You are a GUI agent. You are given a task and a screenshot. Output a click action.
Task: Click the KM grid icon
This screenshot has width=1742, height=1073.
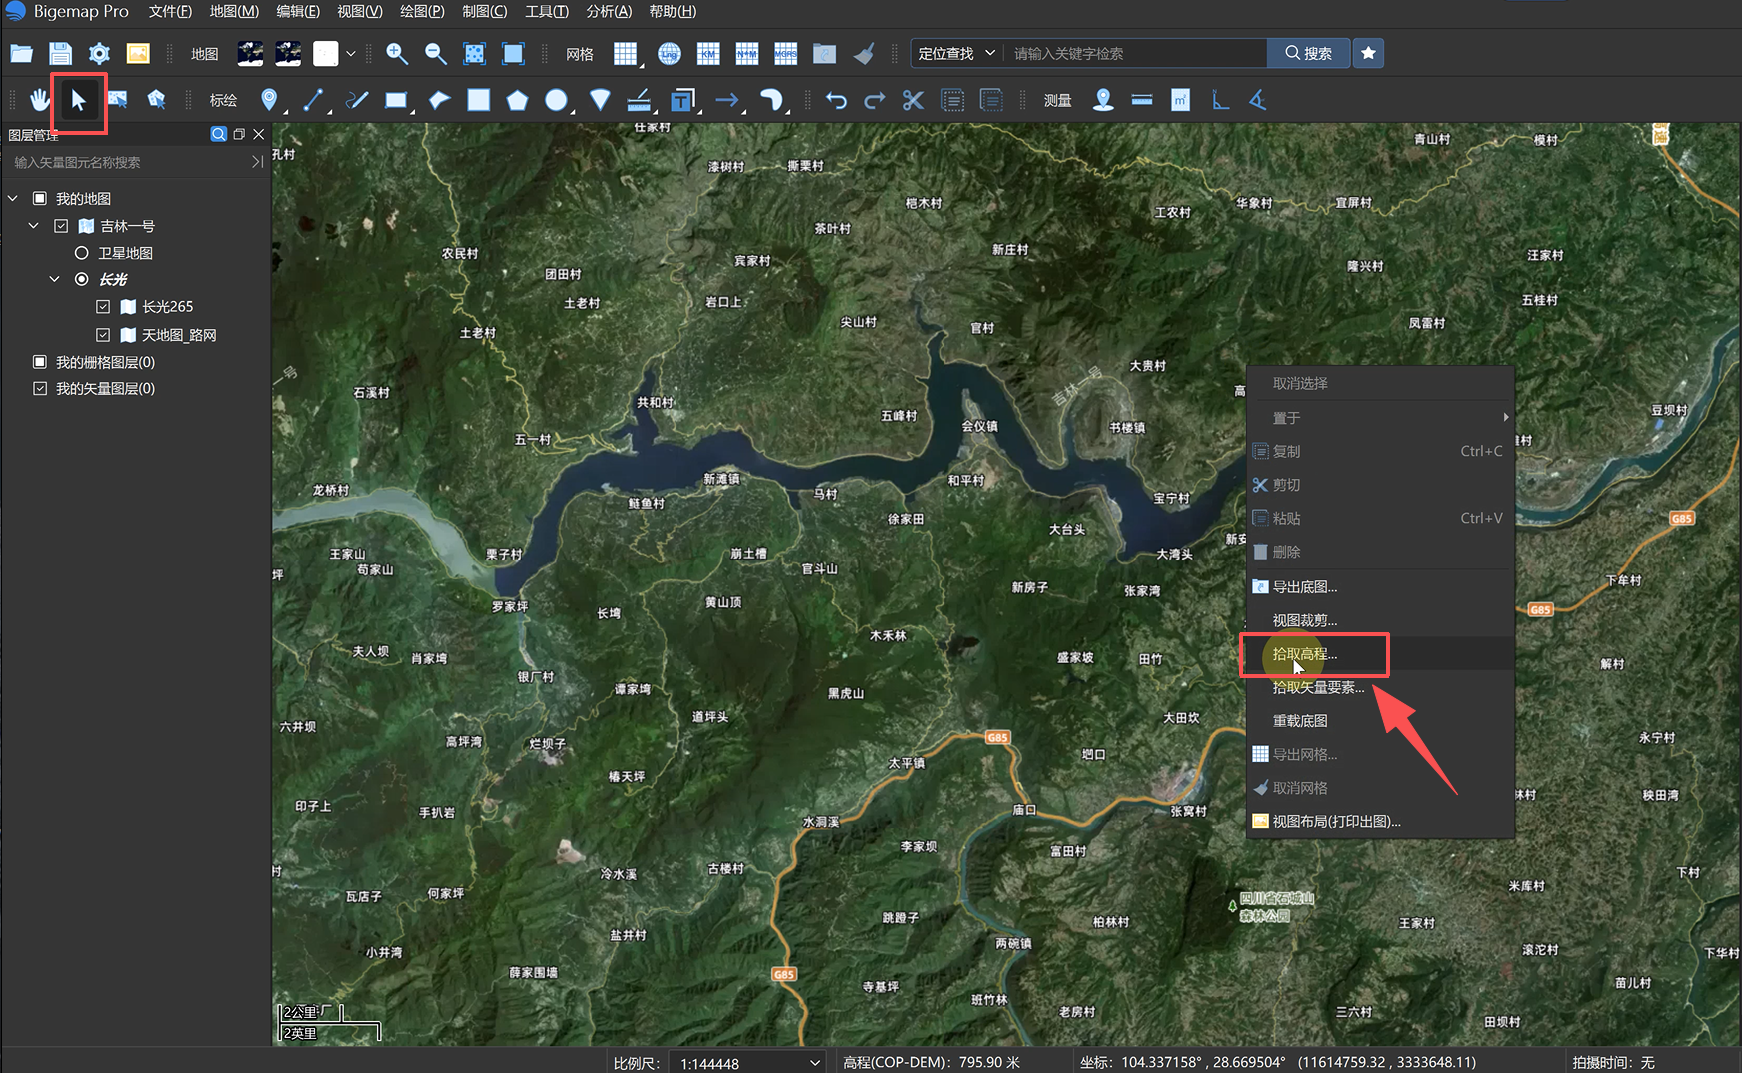pyautogui.click(x=708, y=53)
